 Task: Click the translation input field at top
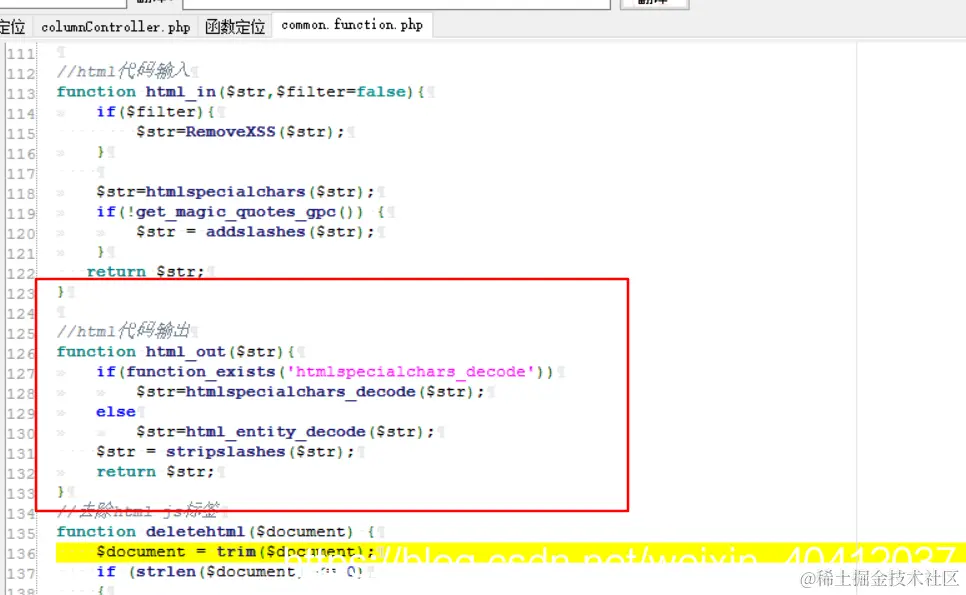click(396, 4)
